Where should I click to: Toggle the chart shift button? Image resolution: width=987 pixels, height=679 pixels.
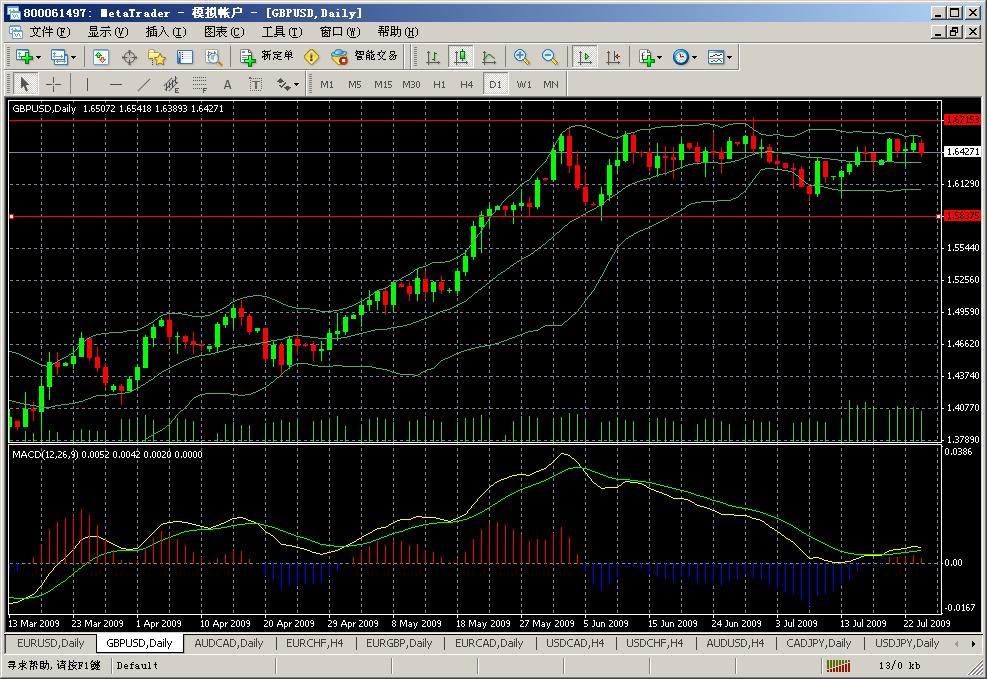613,57
